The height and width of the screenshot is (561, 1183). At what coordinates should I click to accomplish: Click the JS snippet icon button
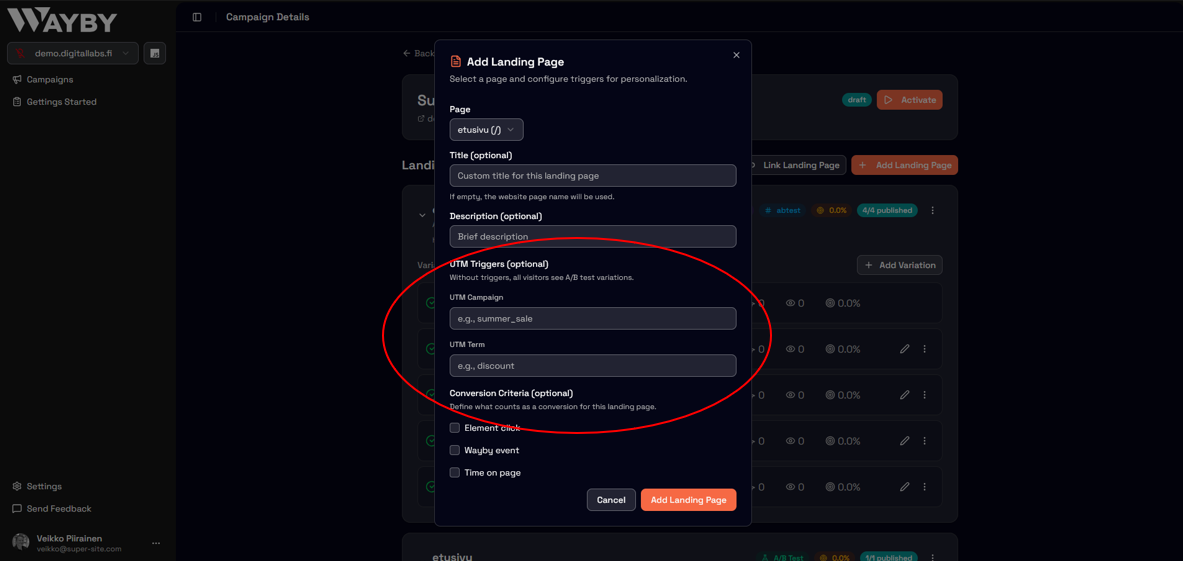[155, 54]
